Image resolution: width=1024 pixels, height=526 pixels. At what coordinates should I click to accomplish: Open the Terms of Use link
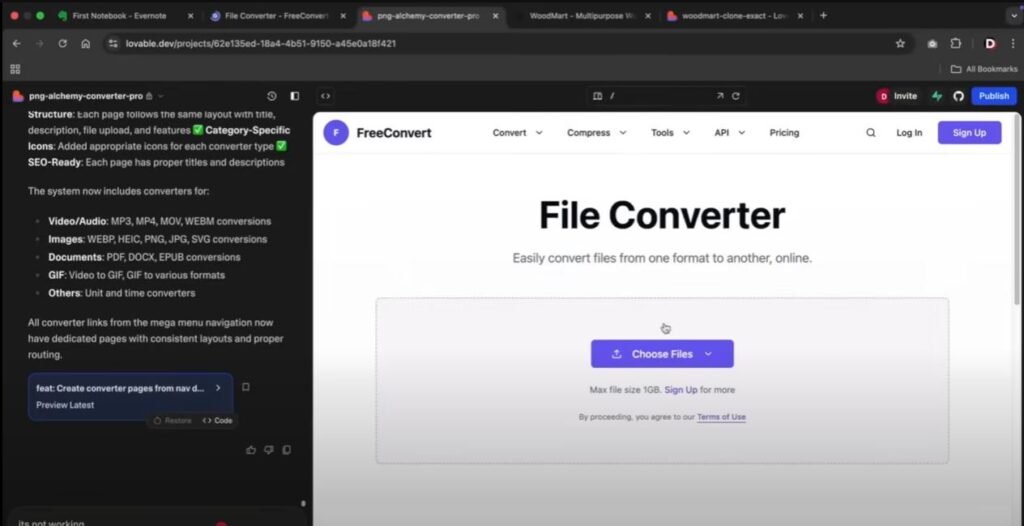pyautogui.click(x=721, y=417)
